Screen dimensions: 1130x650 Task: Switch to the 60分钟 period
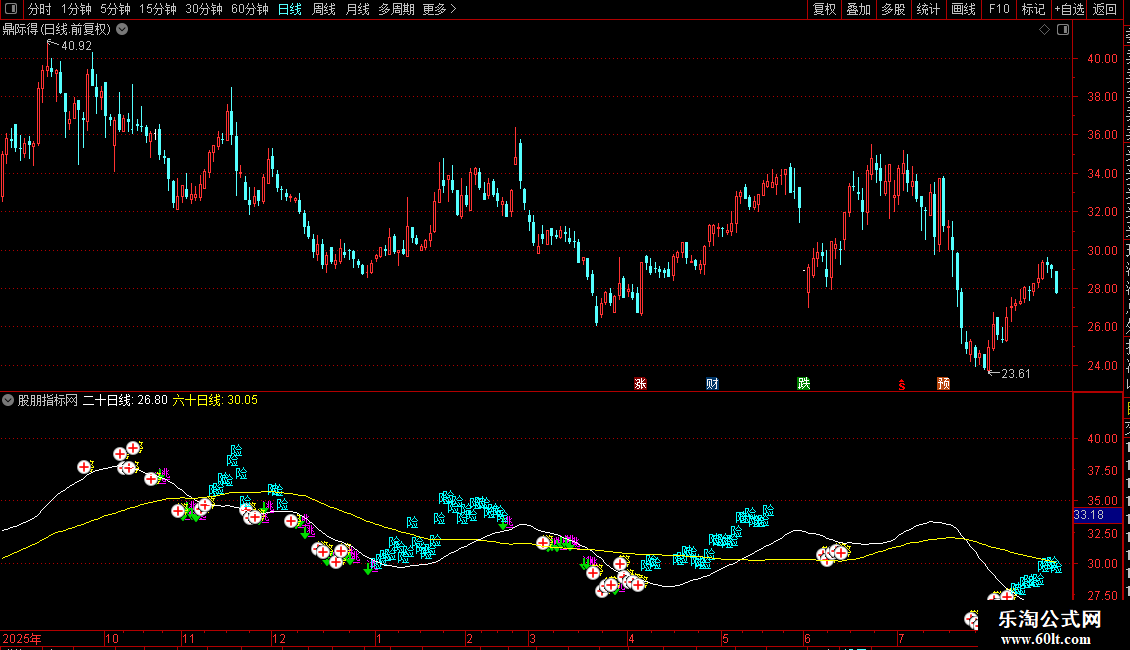click(x=249, y=9)
